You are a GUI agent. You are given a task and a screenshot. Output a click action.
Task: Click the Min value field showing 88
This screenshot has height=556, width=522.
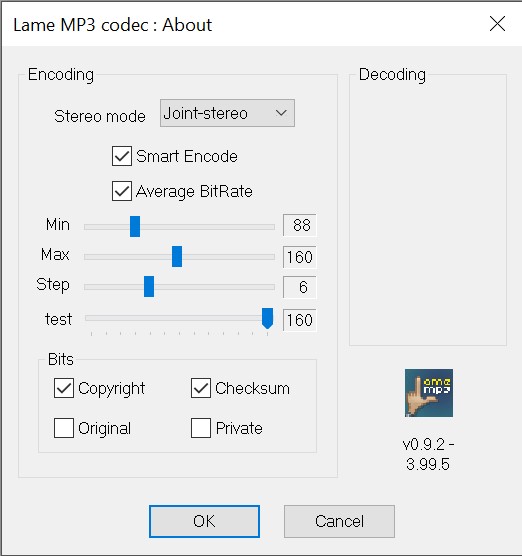[x=300, y=225]
